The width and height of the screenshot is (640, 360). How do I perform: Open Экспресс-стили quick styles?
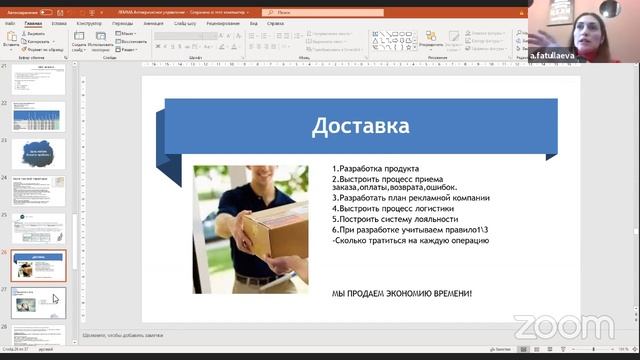point(453,40)
